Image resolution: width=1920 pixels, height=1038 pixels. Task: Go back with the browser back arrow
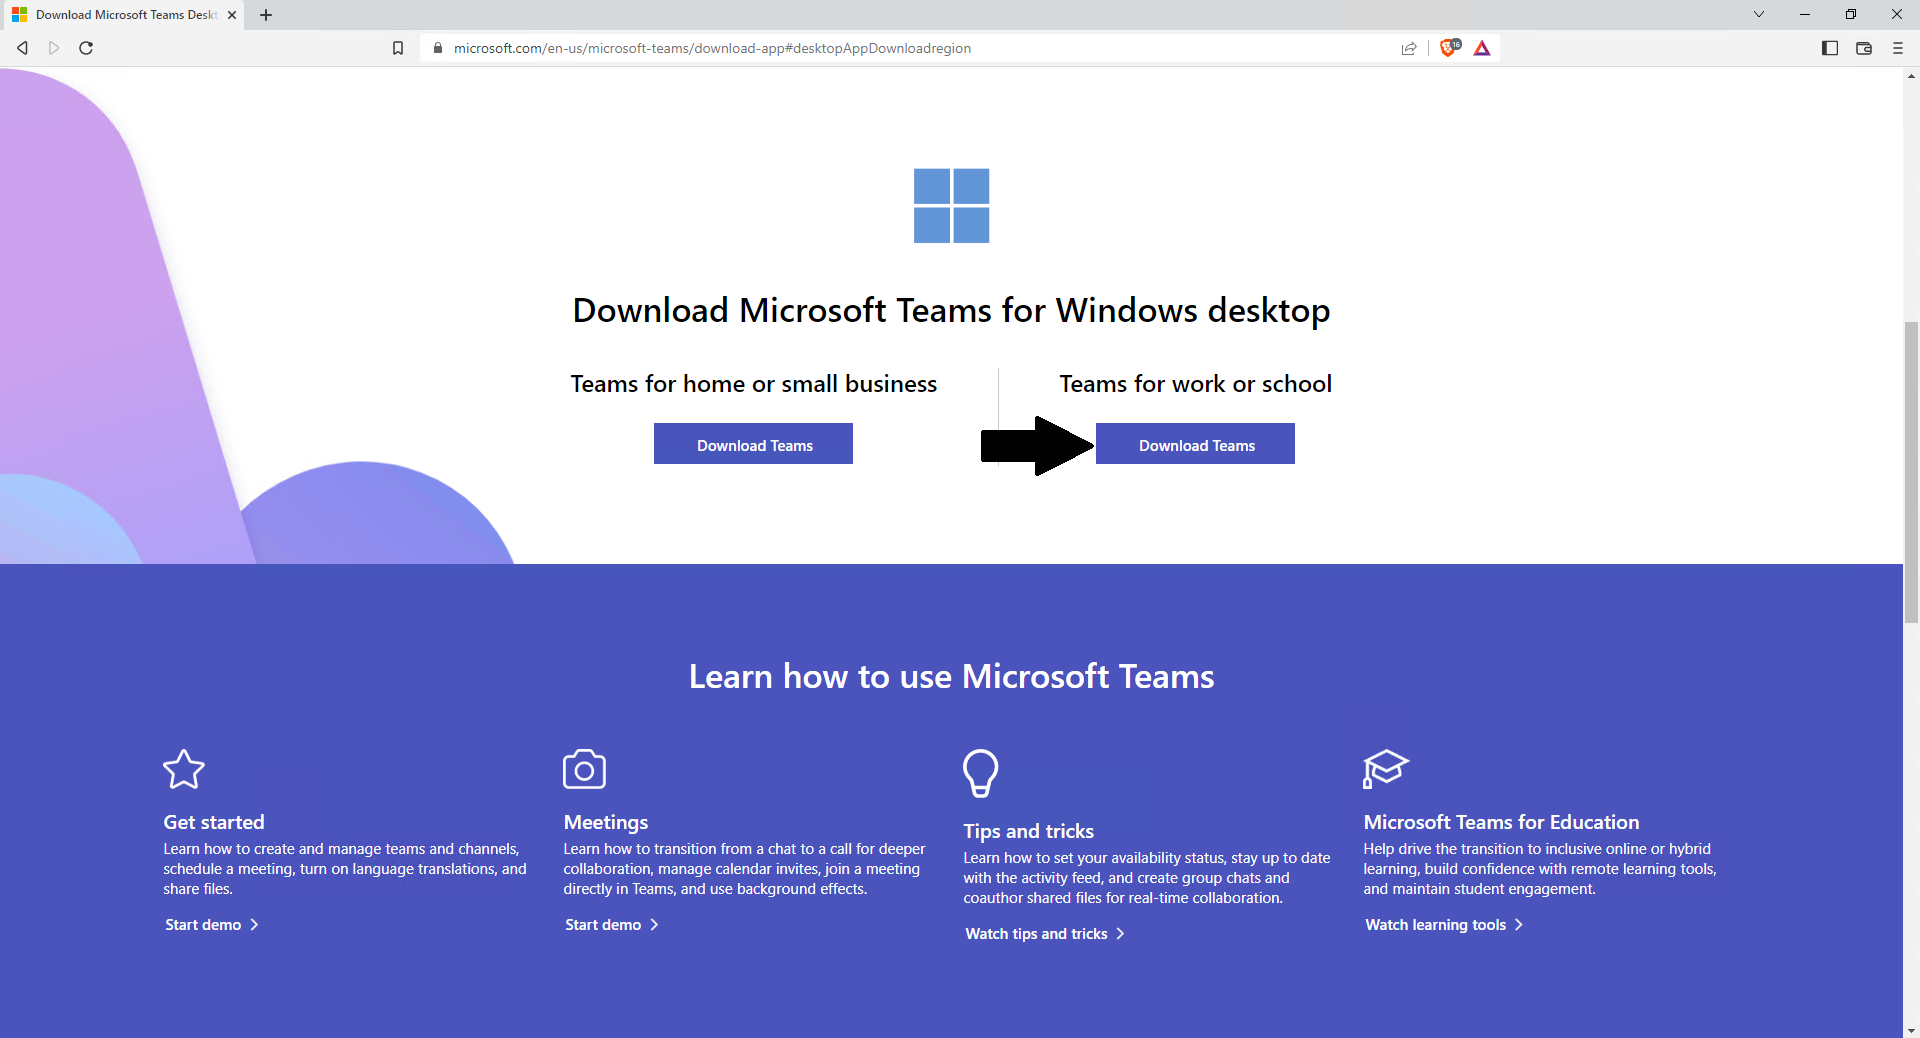click(x=22, y=48)
